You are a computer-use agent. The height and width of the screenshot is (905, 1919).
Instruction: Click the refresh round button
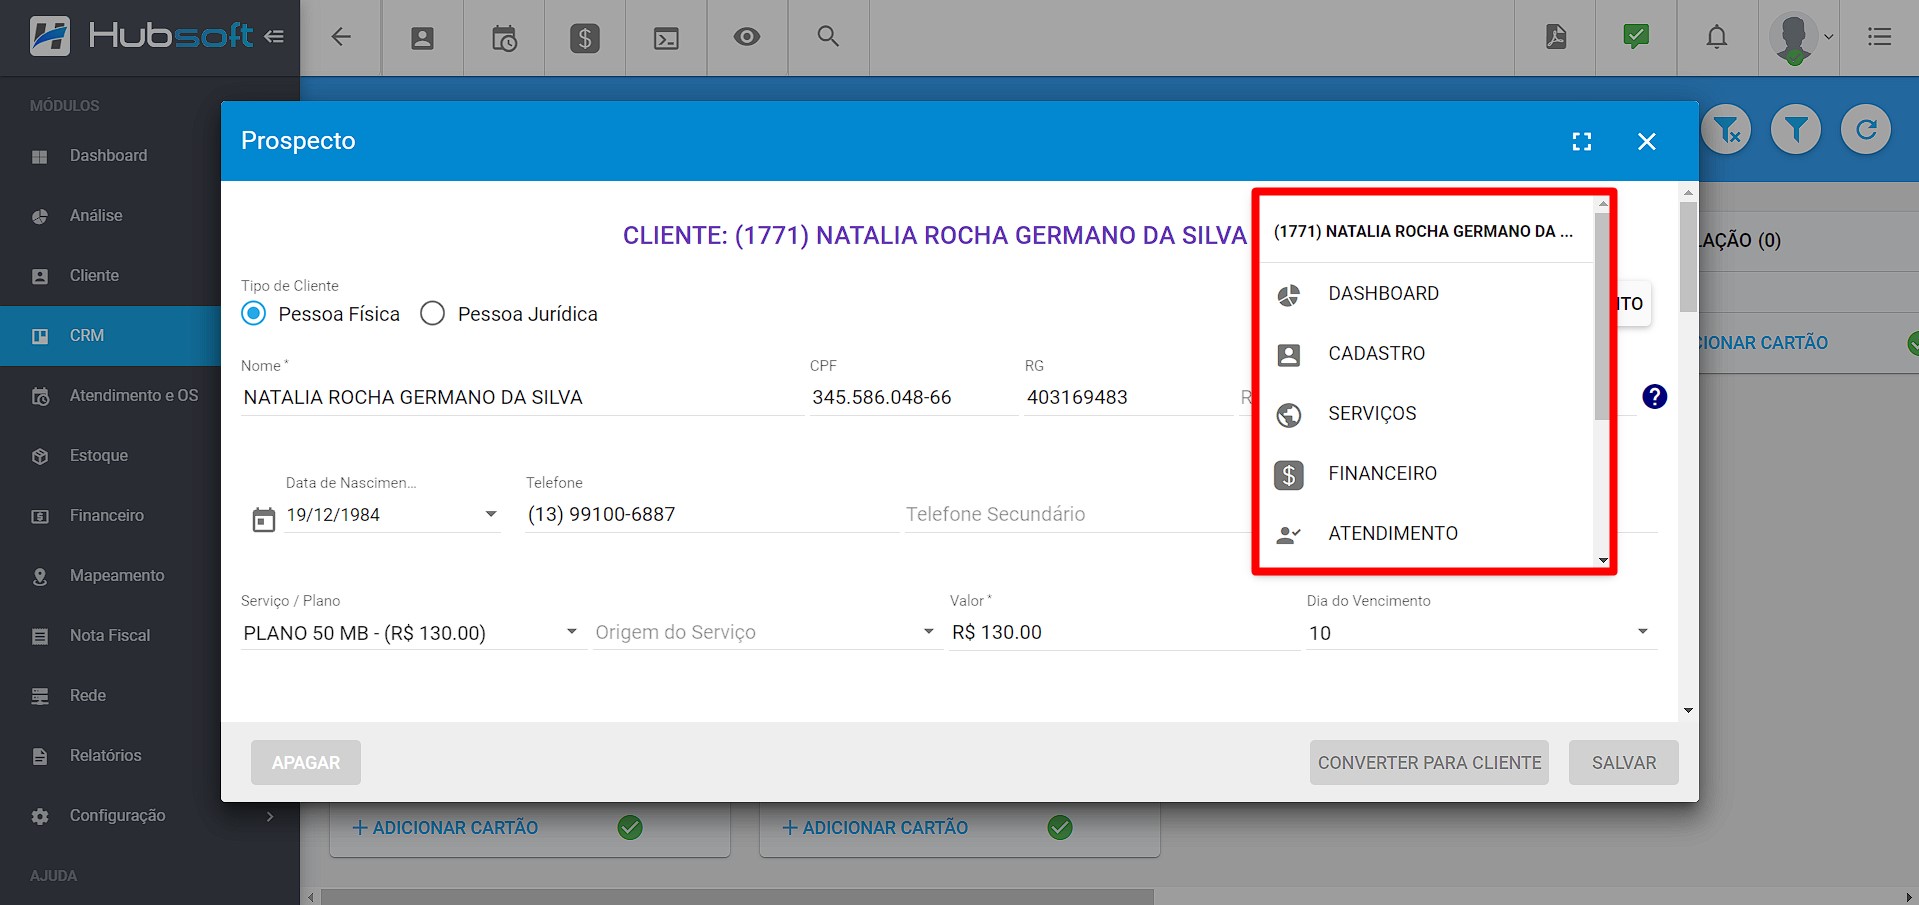click(1866, 129)
